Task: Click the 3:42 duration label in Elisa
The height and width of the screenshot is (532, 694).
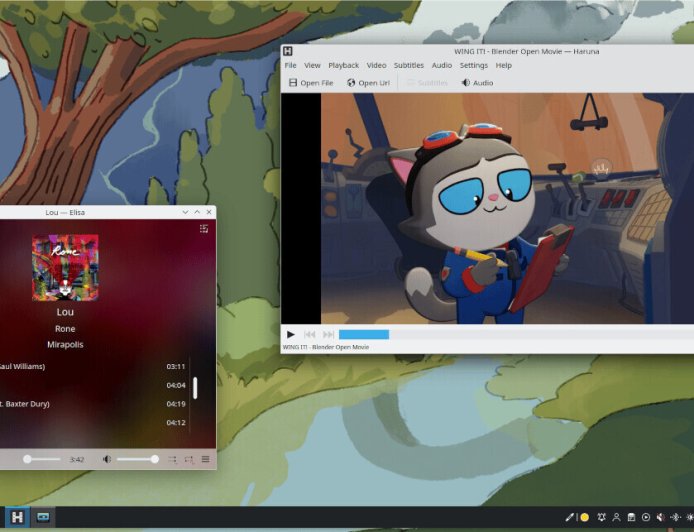Action: (77, 459)
